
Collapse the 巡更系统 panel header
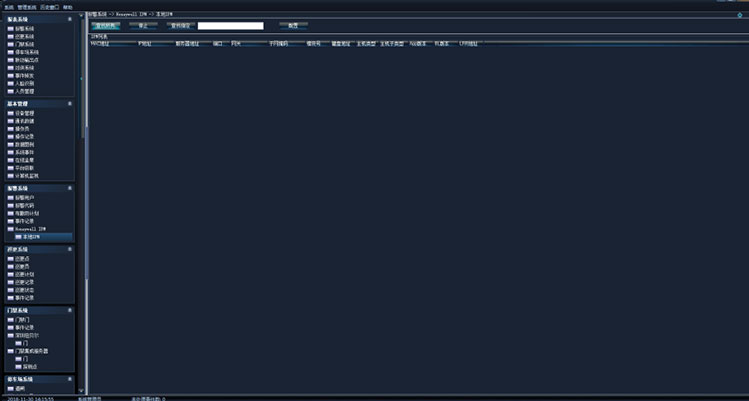(x=69, y=249)
